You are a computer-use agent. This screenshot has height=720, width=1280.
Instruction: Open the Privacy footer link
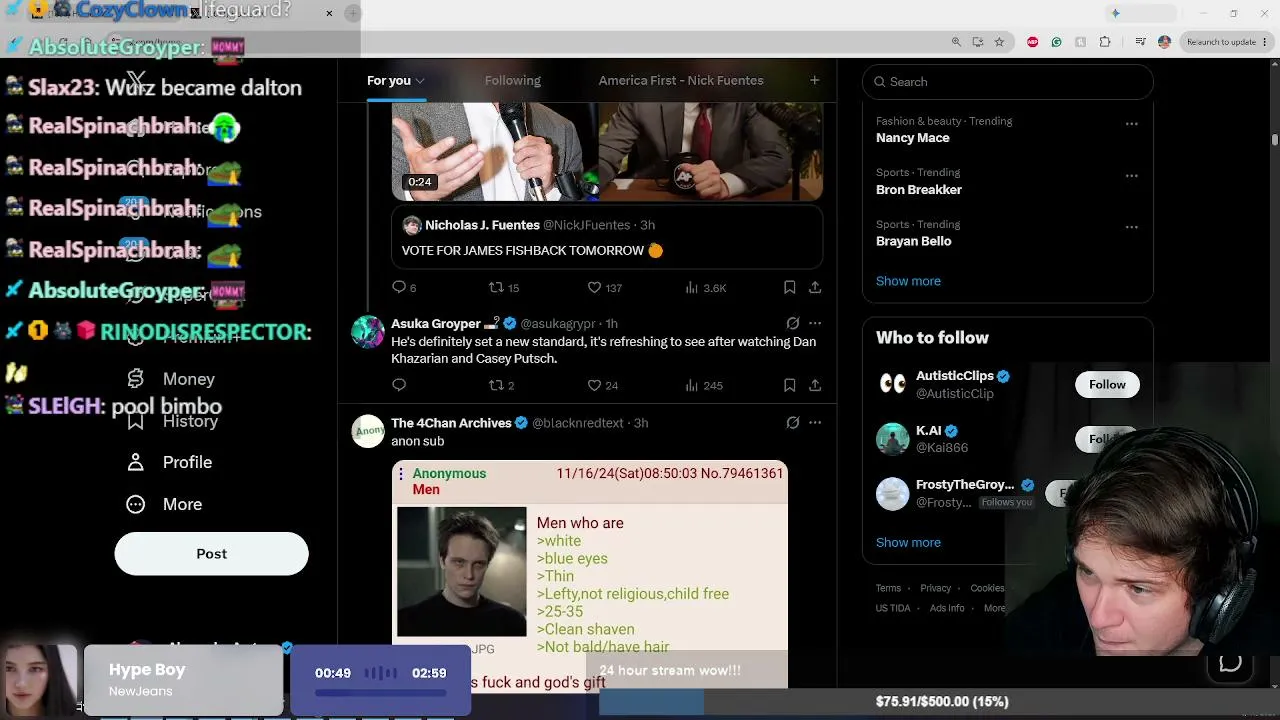pos(935,588)
